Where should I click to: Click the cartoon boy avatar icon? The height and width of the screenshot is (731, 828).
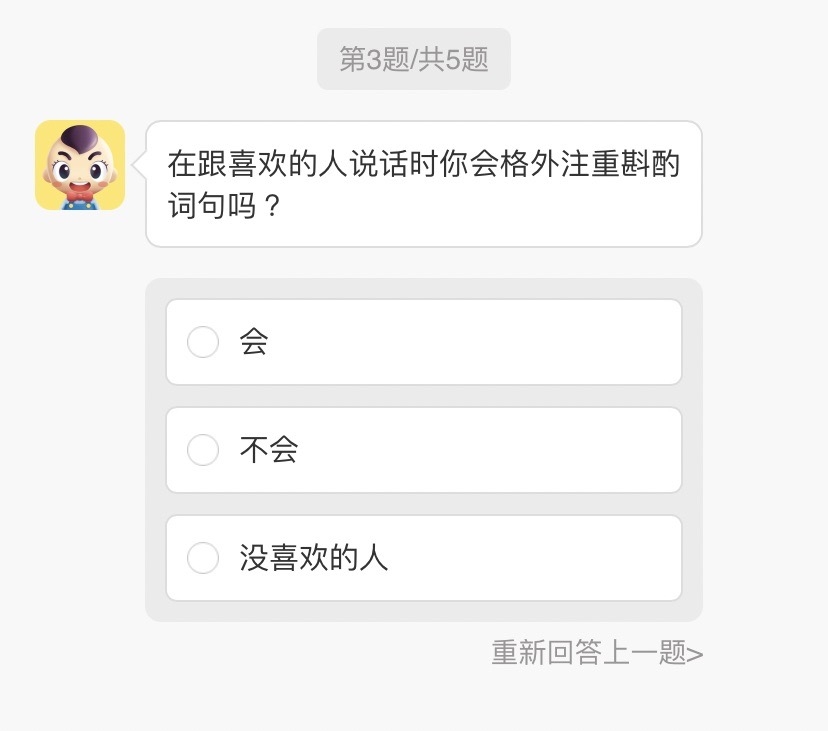point(80,166)
